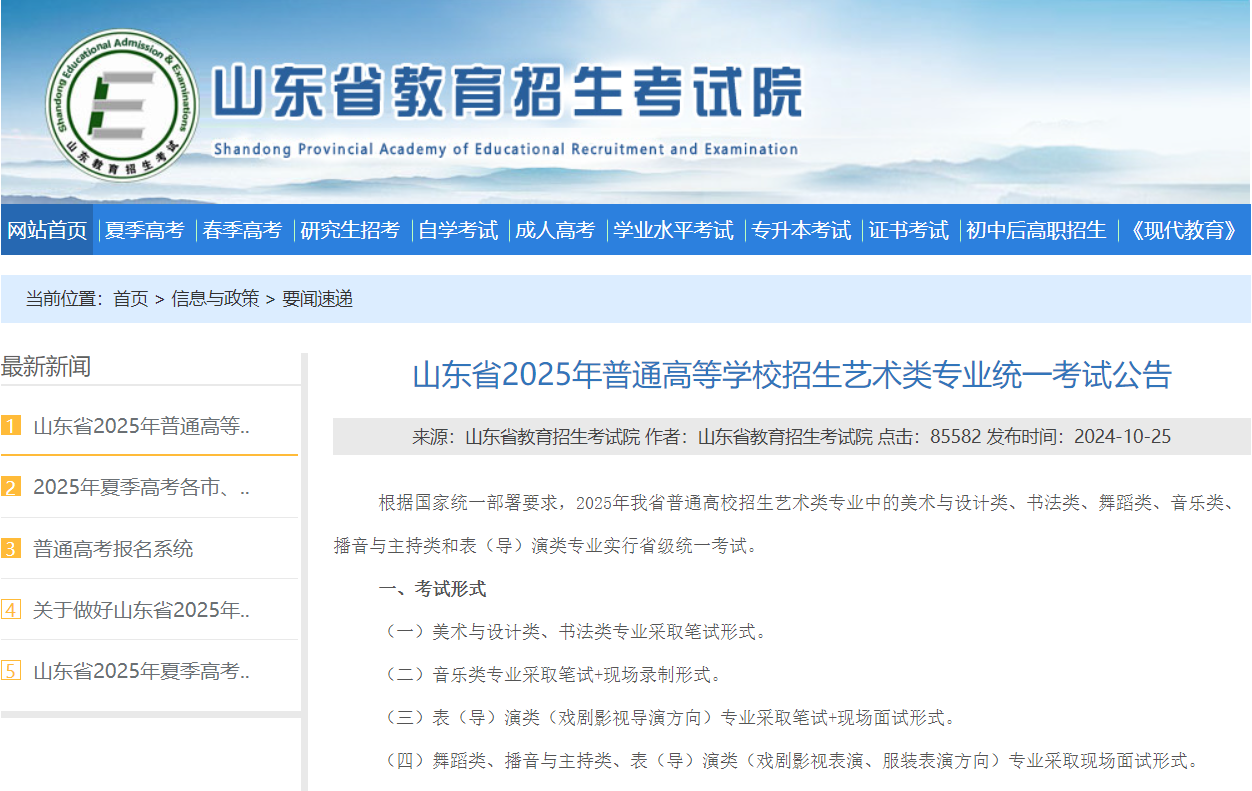Viewport: 1252px width, 791px height.
Task: Click the number 3 badge in news list
Action: pos(11,549)
